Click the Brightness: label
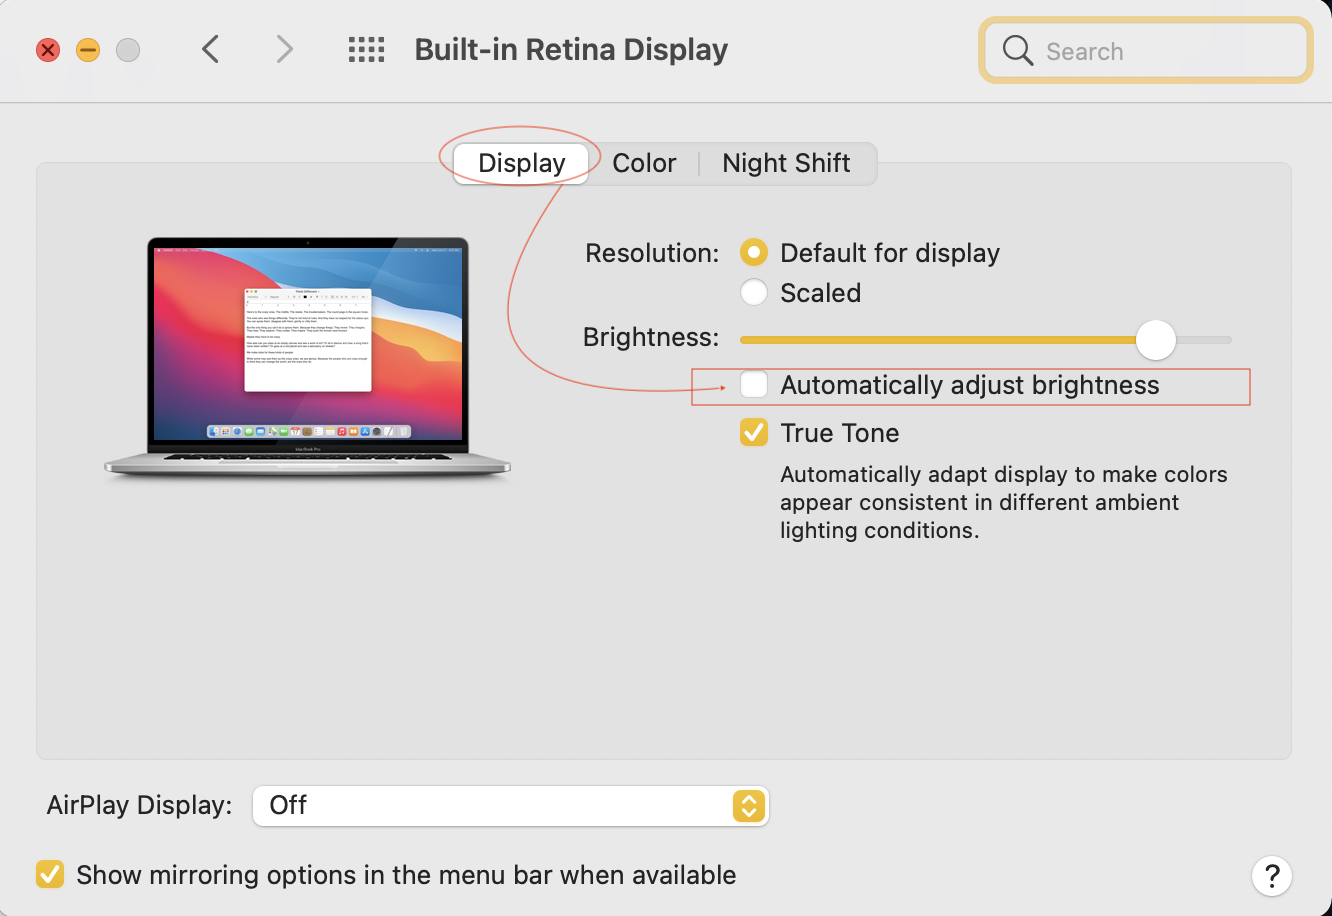The width and height of the screenshot is (1332, 916). [x=651, y=337]
